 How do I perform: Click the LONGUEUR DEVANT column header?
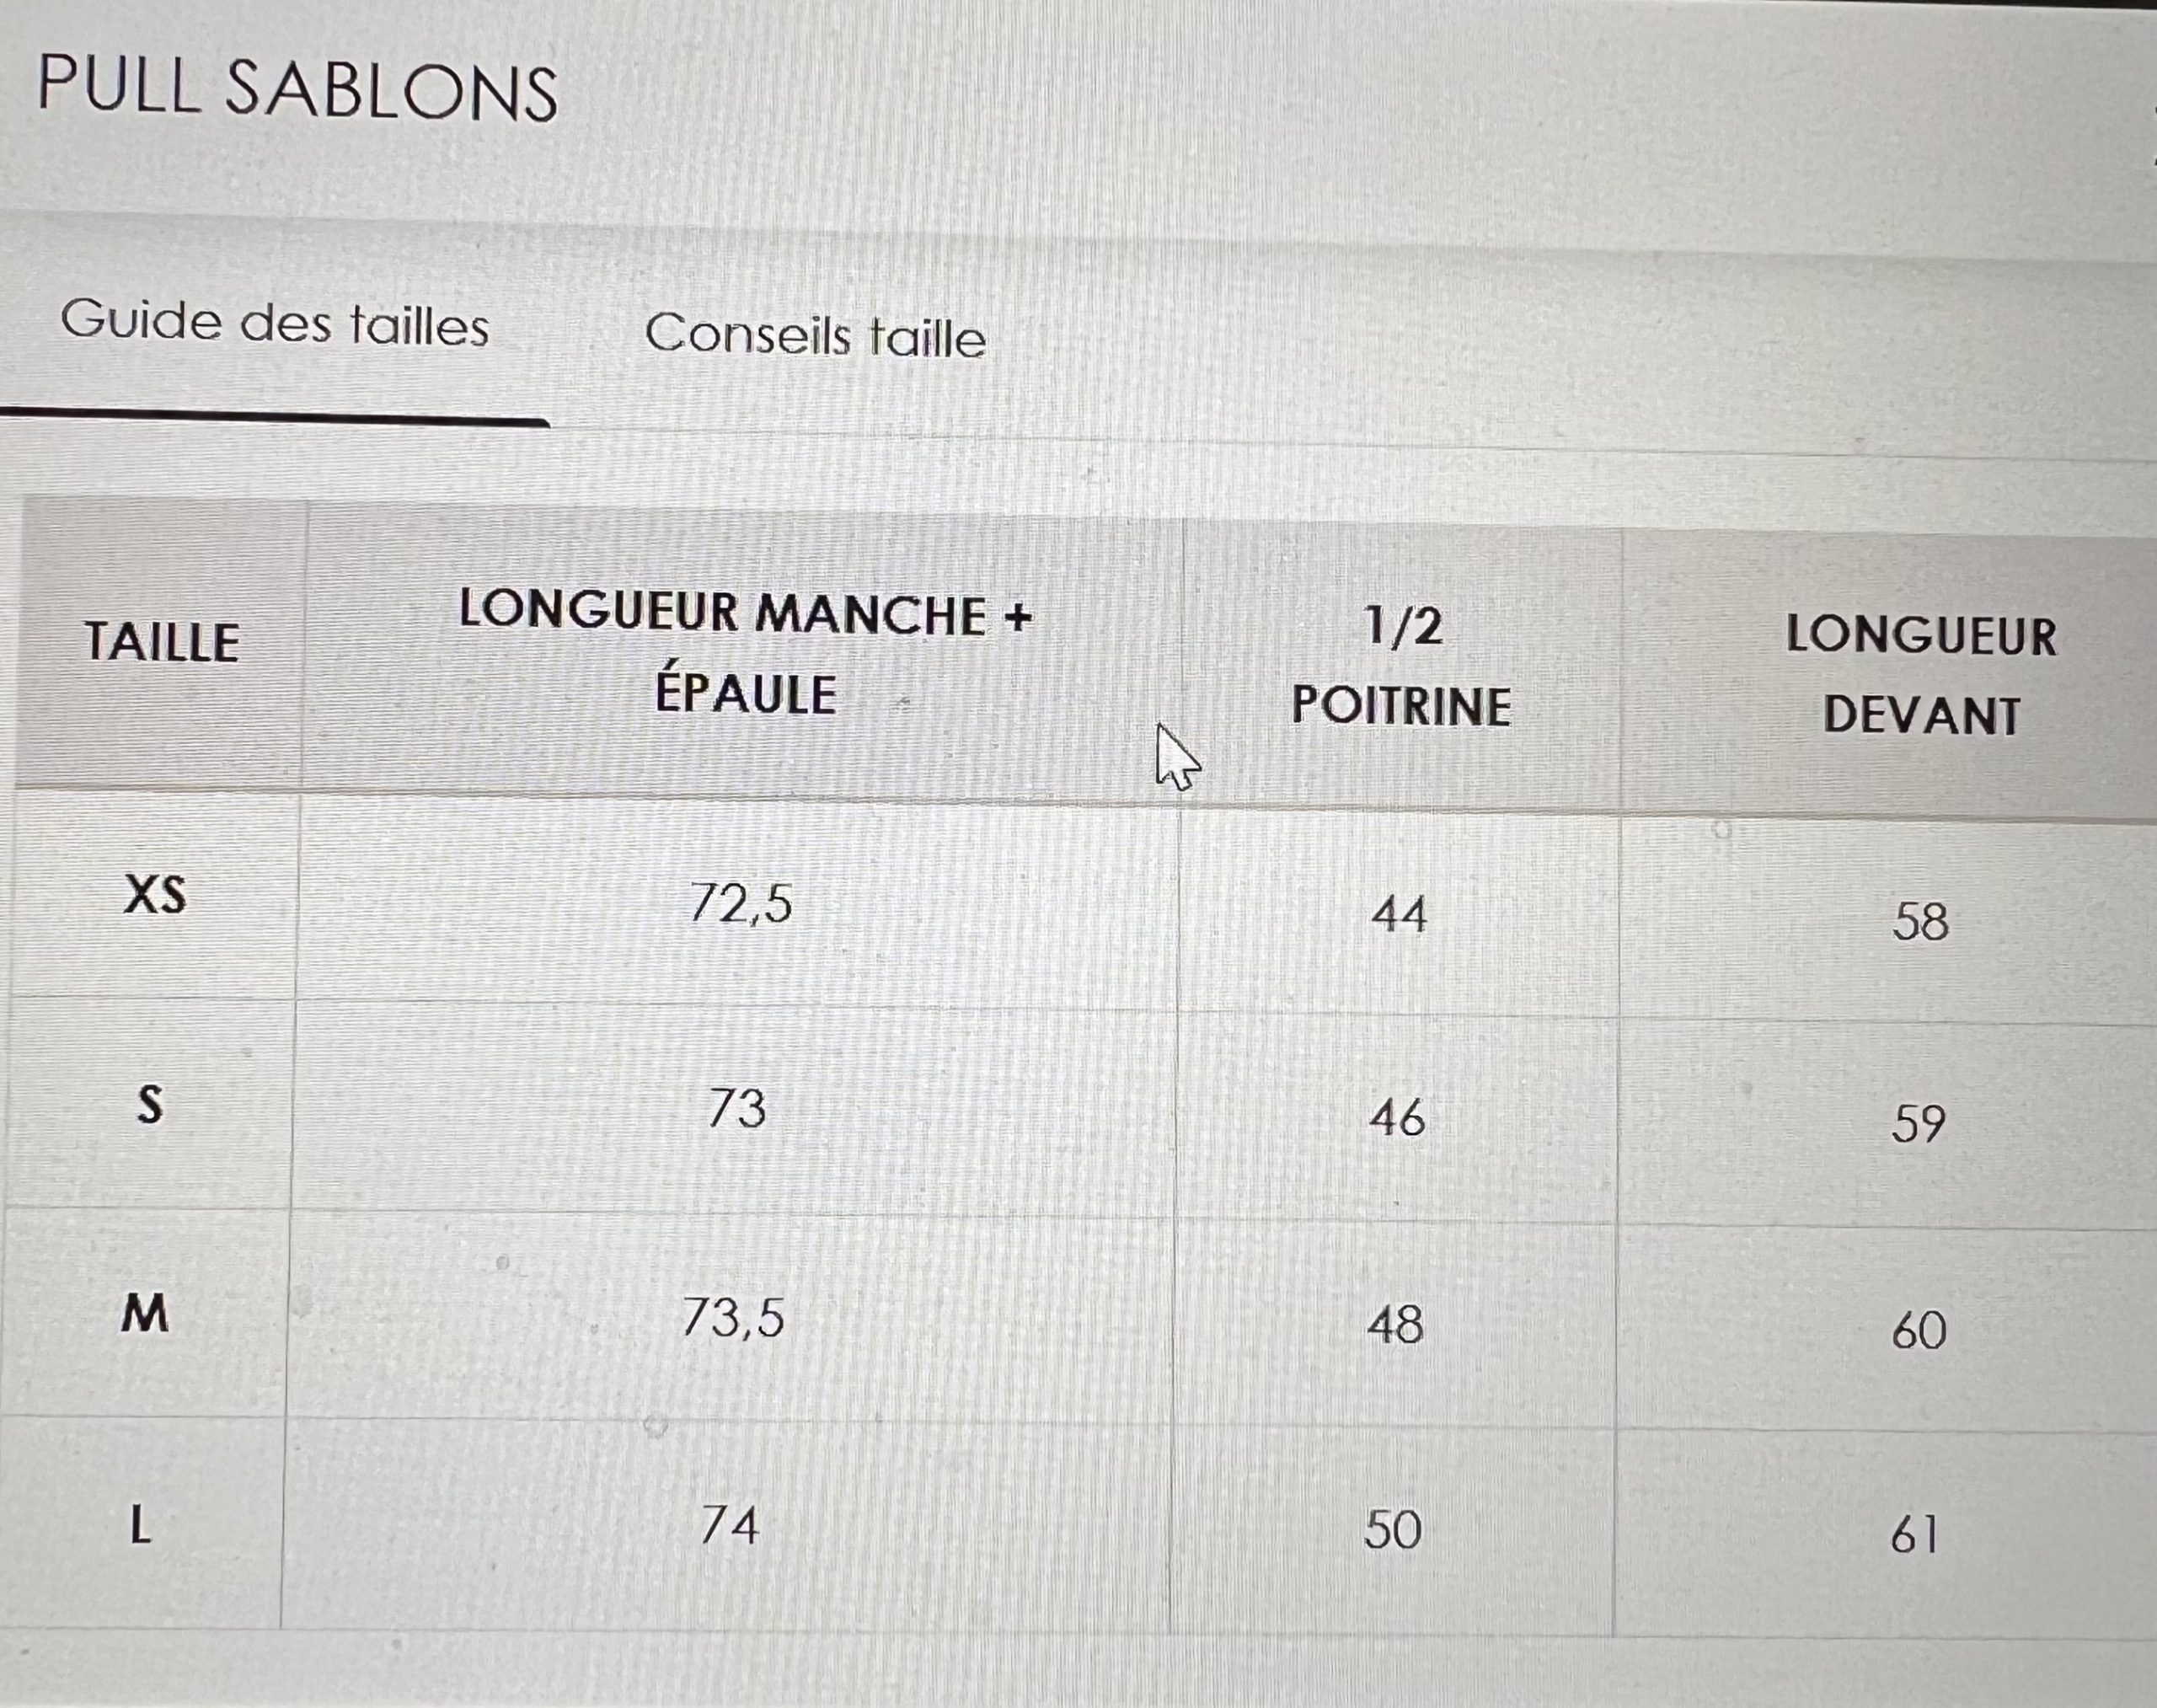point(1921,676)
